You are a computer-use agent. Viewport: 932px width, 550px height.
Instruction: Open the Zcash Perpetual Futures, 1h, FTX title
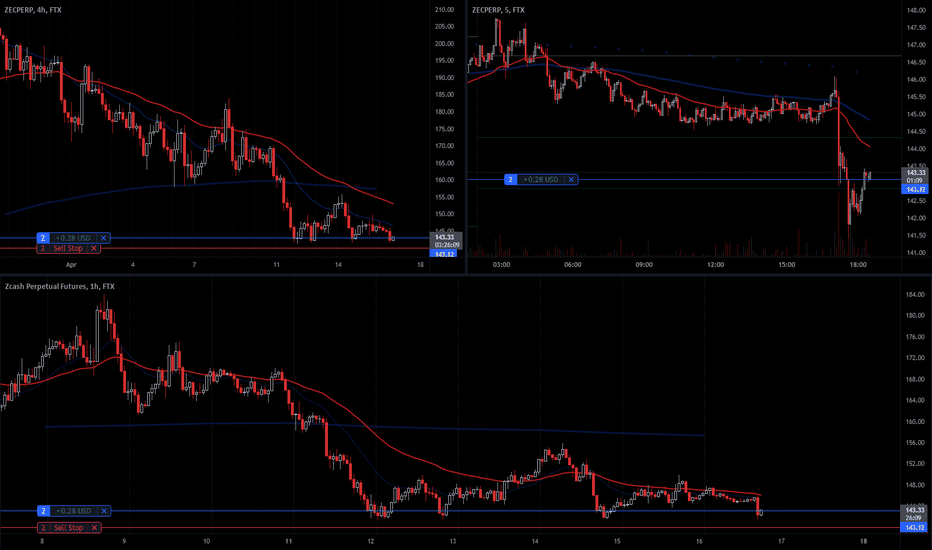[59, 287]
